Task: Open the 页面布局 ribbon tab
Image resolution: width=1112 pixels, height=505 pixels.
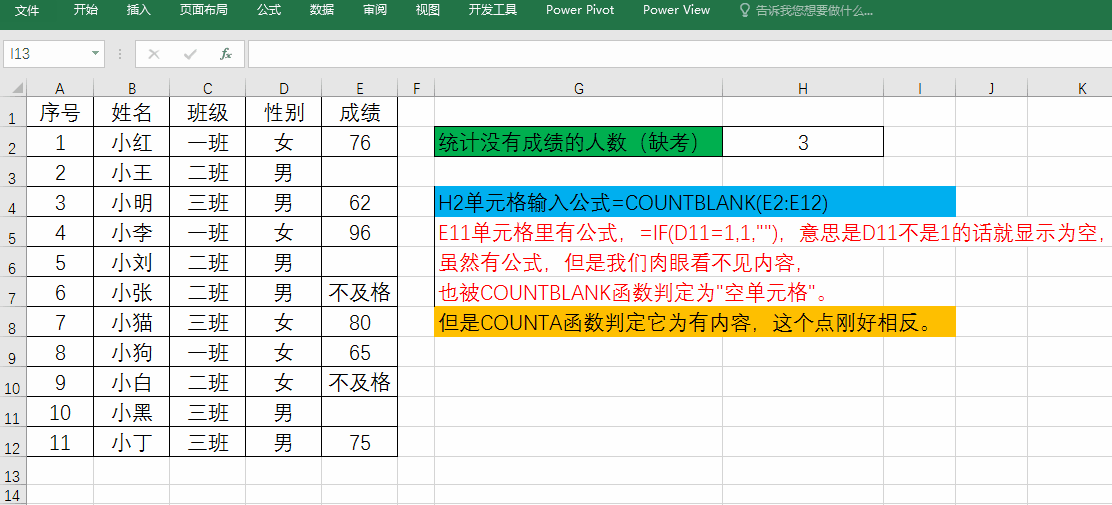Action: pyautogui.click(x=204, y=10)
